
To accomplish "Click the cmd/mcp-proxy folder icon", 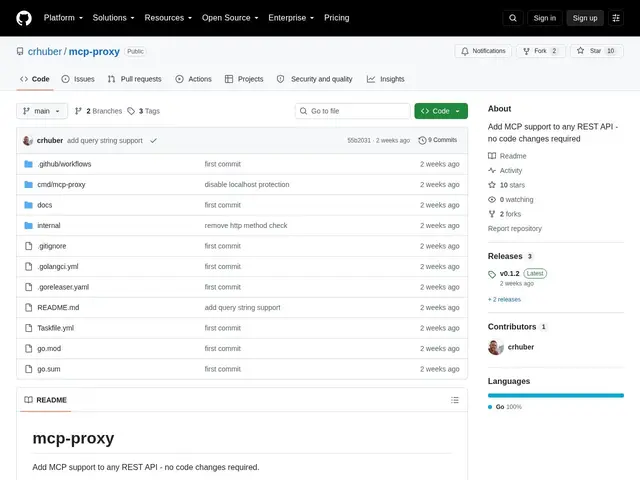I will pos(28,184).
